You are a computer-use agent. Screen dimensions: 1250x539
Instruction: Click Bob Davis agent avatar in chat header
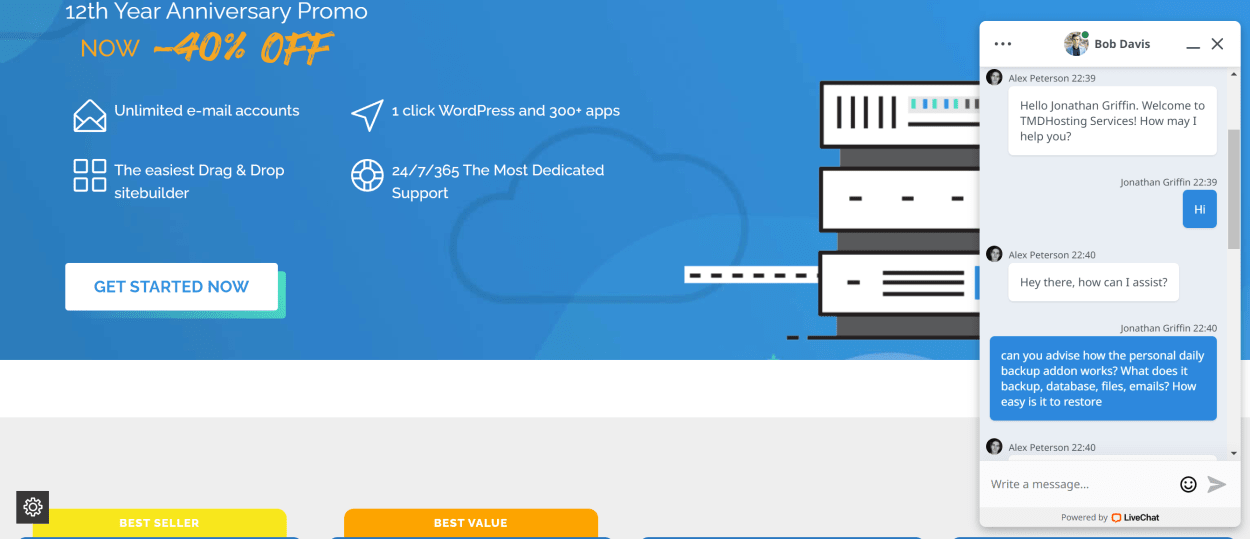click(x=1076, y=44)
